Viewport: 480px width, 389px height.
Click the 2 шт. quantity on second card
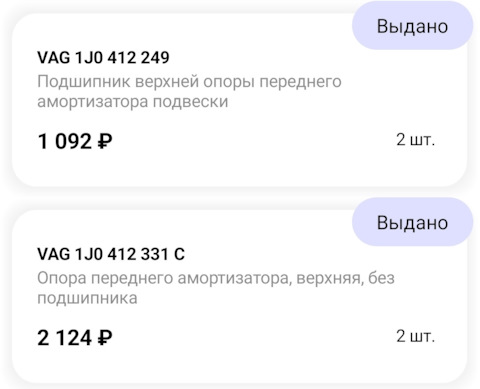coord(416,336)
